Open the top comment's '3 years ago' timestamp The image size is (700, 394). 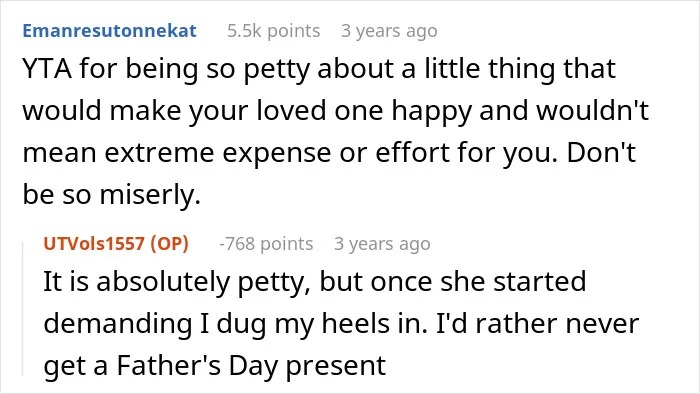pyautogui.click(x=389, y=31)
